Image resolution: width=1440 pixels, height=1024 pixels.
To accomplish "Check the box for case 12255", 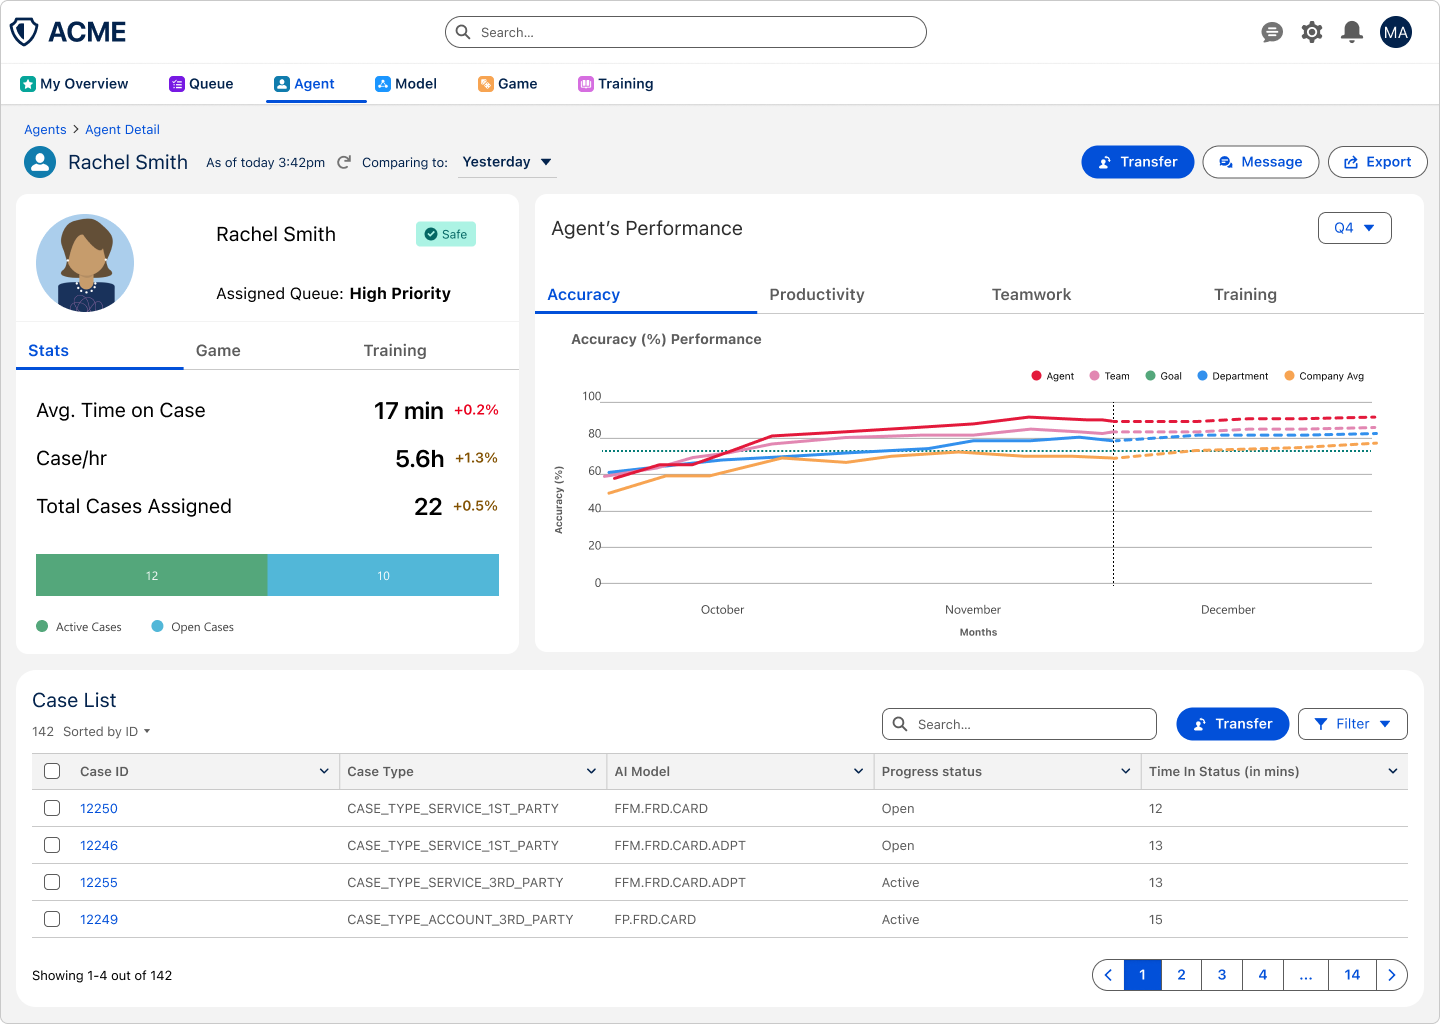I will pyautogui.click(x=52, y=882).
